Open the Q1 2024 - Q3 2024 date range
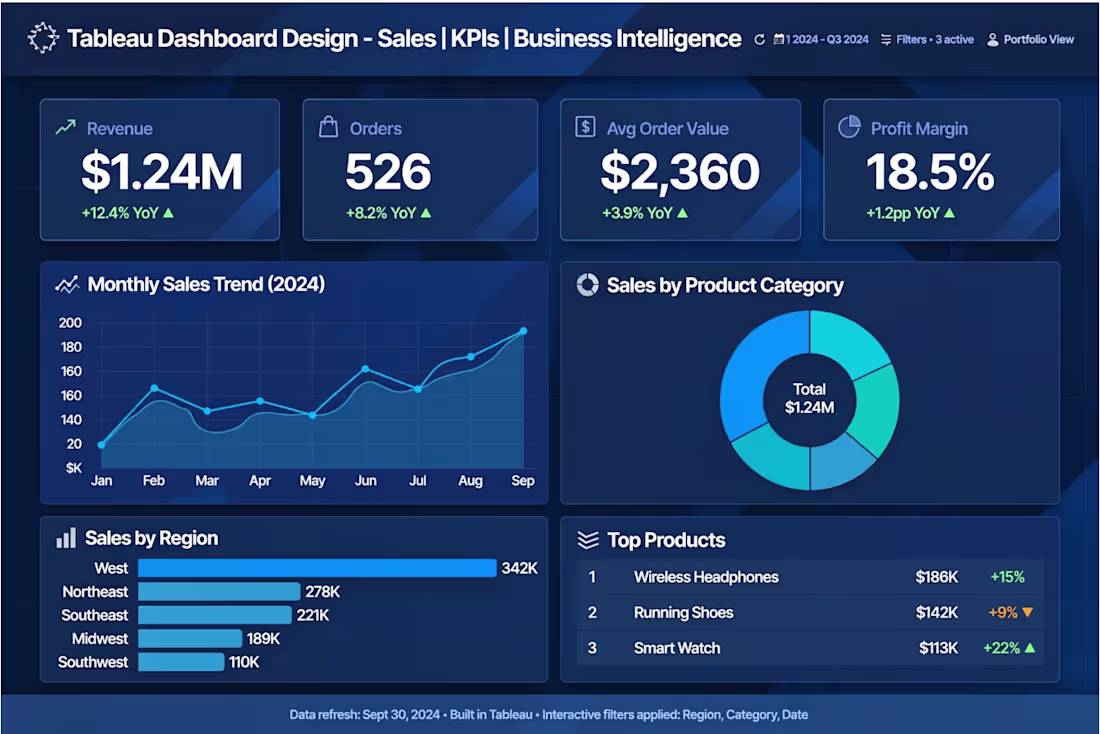 (x=821, y=40)
